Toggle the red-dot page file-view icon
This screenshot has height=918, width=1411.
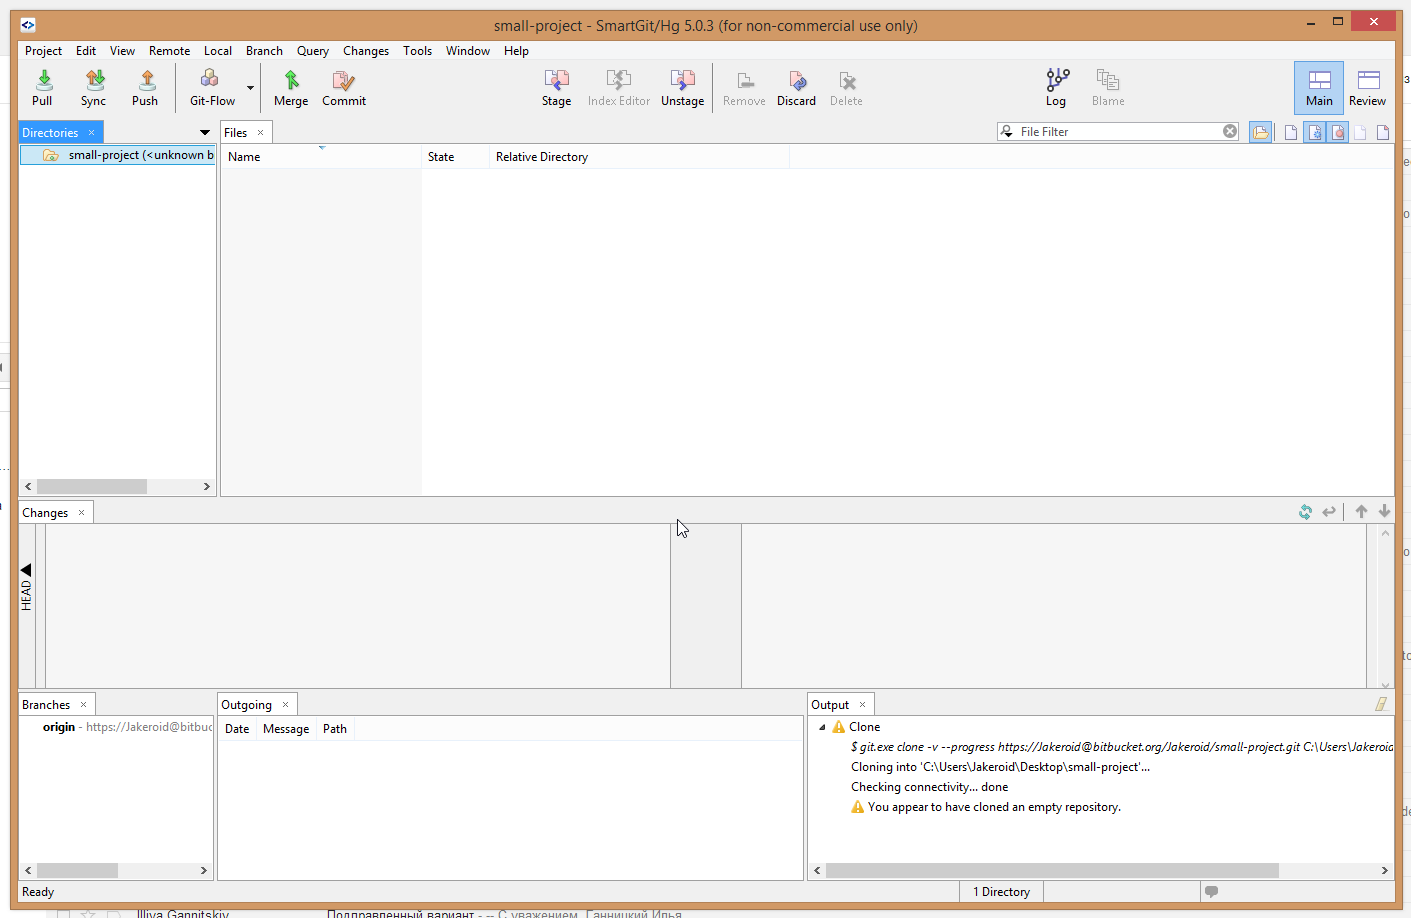click(1337, 132)
